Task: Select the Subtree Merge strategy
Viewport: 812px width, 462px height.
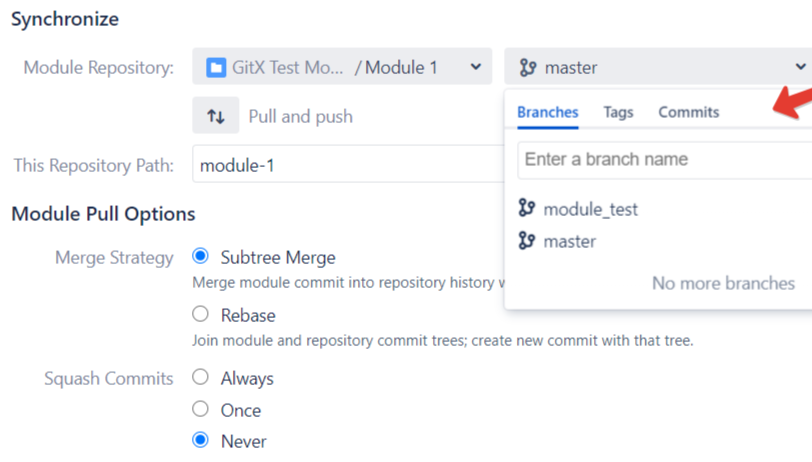Action: 200,258
